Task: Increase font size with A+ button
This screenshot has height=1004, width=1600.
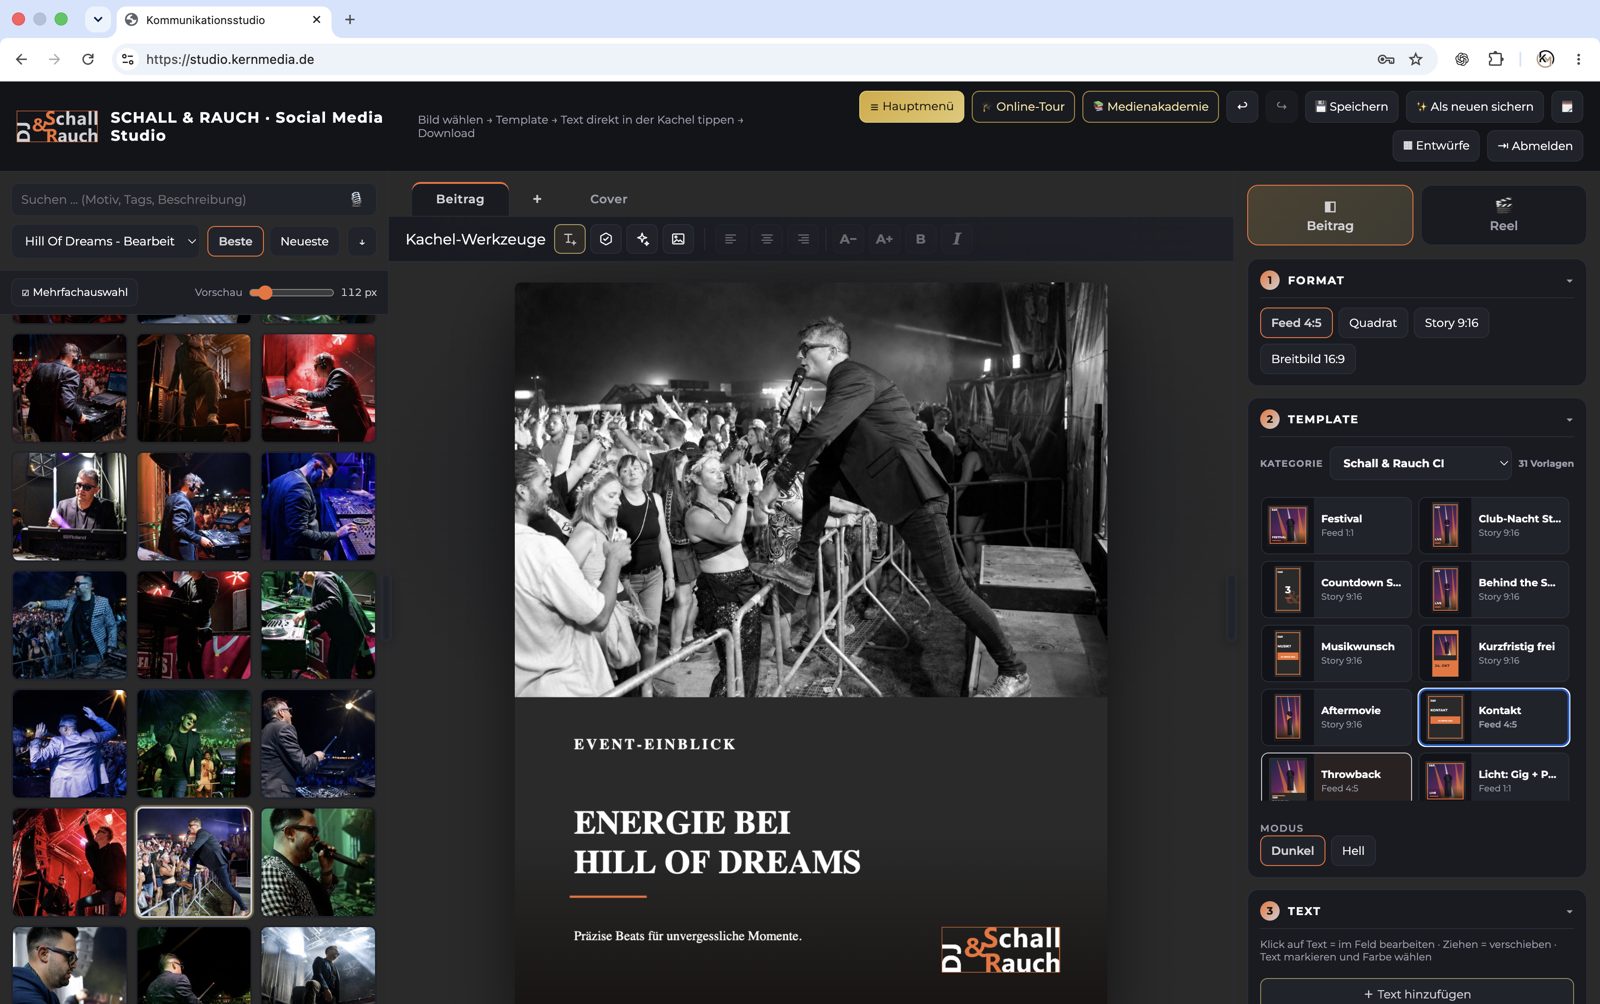Action: 884,239
